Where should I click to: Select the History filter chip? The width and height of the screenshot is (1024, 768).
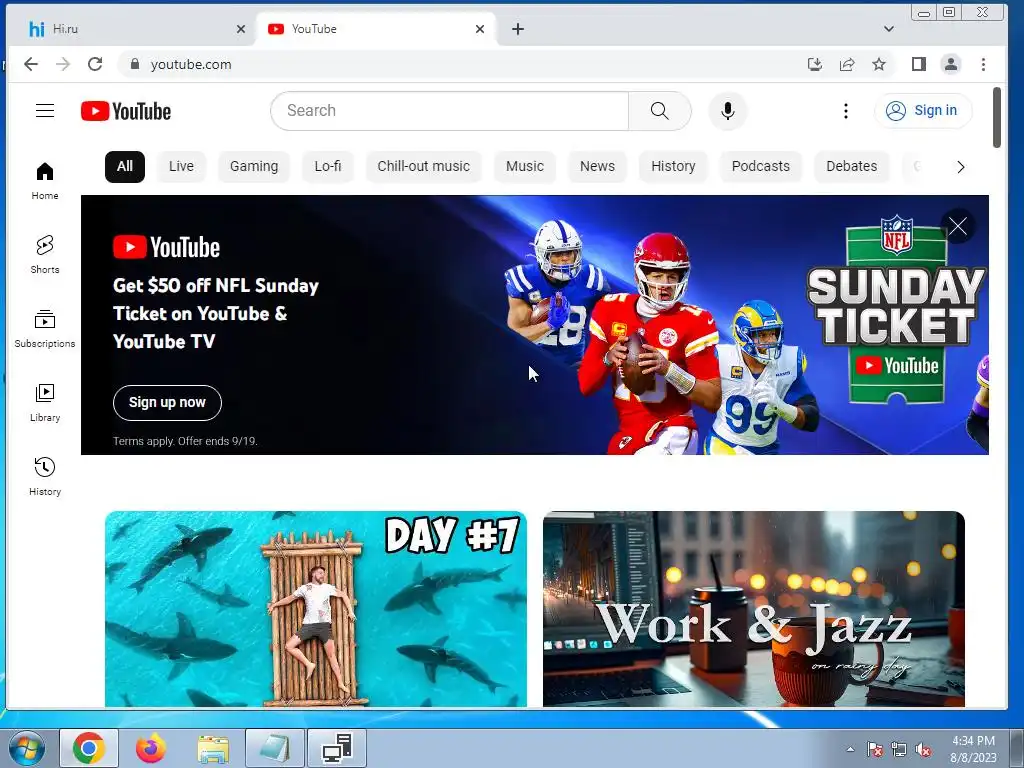(673, 167)
